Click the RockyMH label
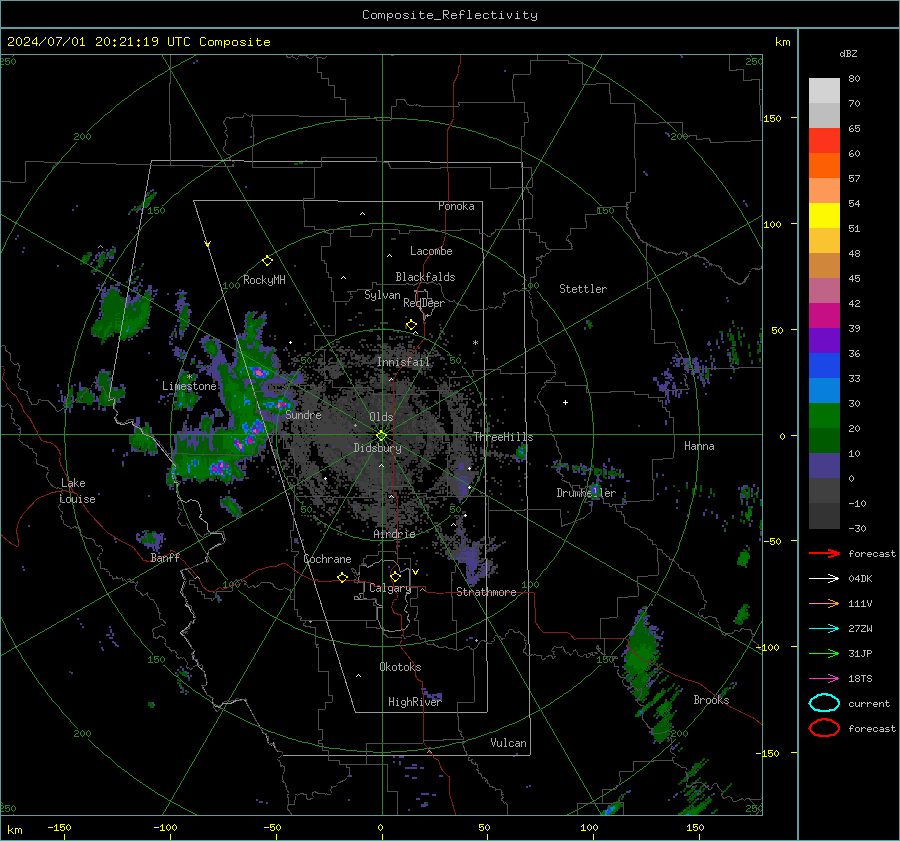Viewport: 900px width, 841px height. pyautogui.click(x=264, y=280)
